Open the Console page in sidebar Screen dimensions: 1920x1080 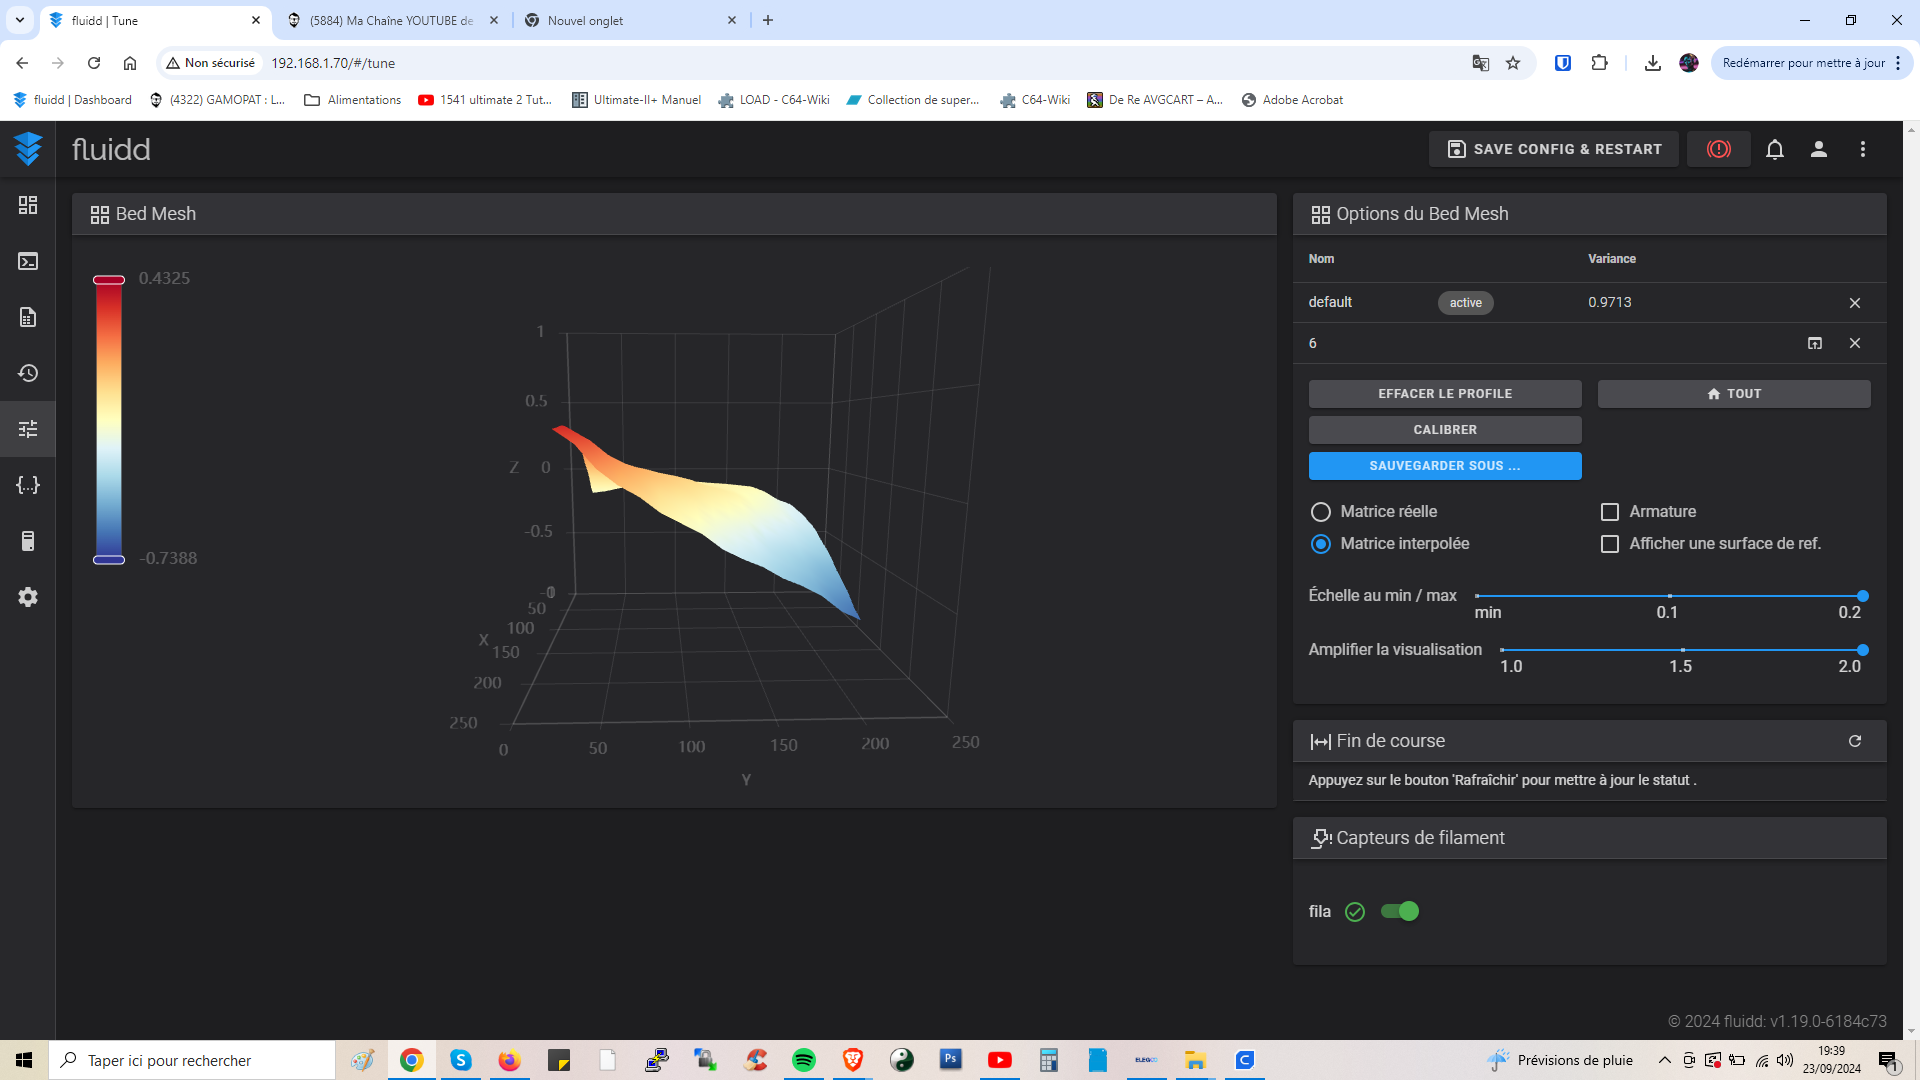pyautogui.click(x=28, y=261)
